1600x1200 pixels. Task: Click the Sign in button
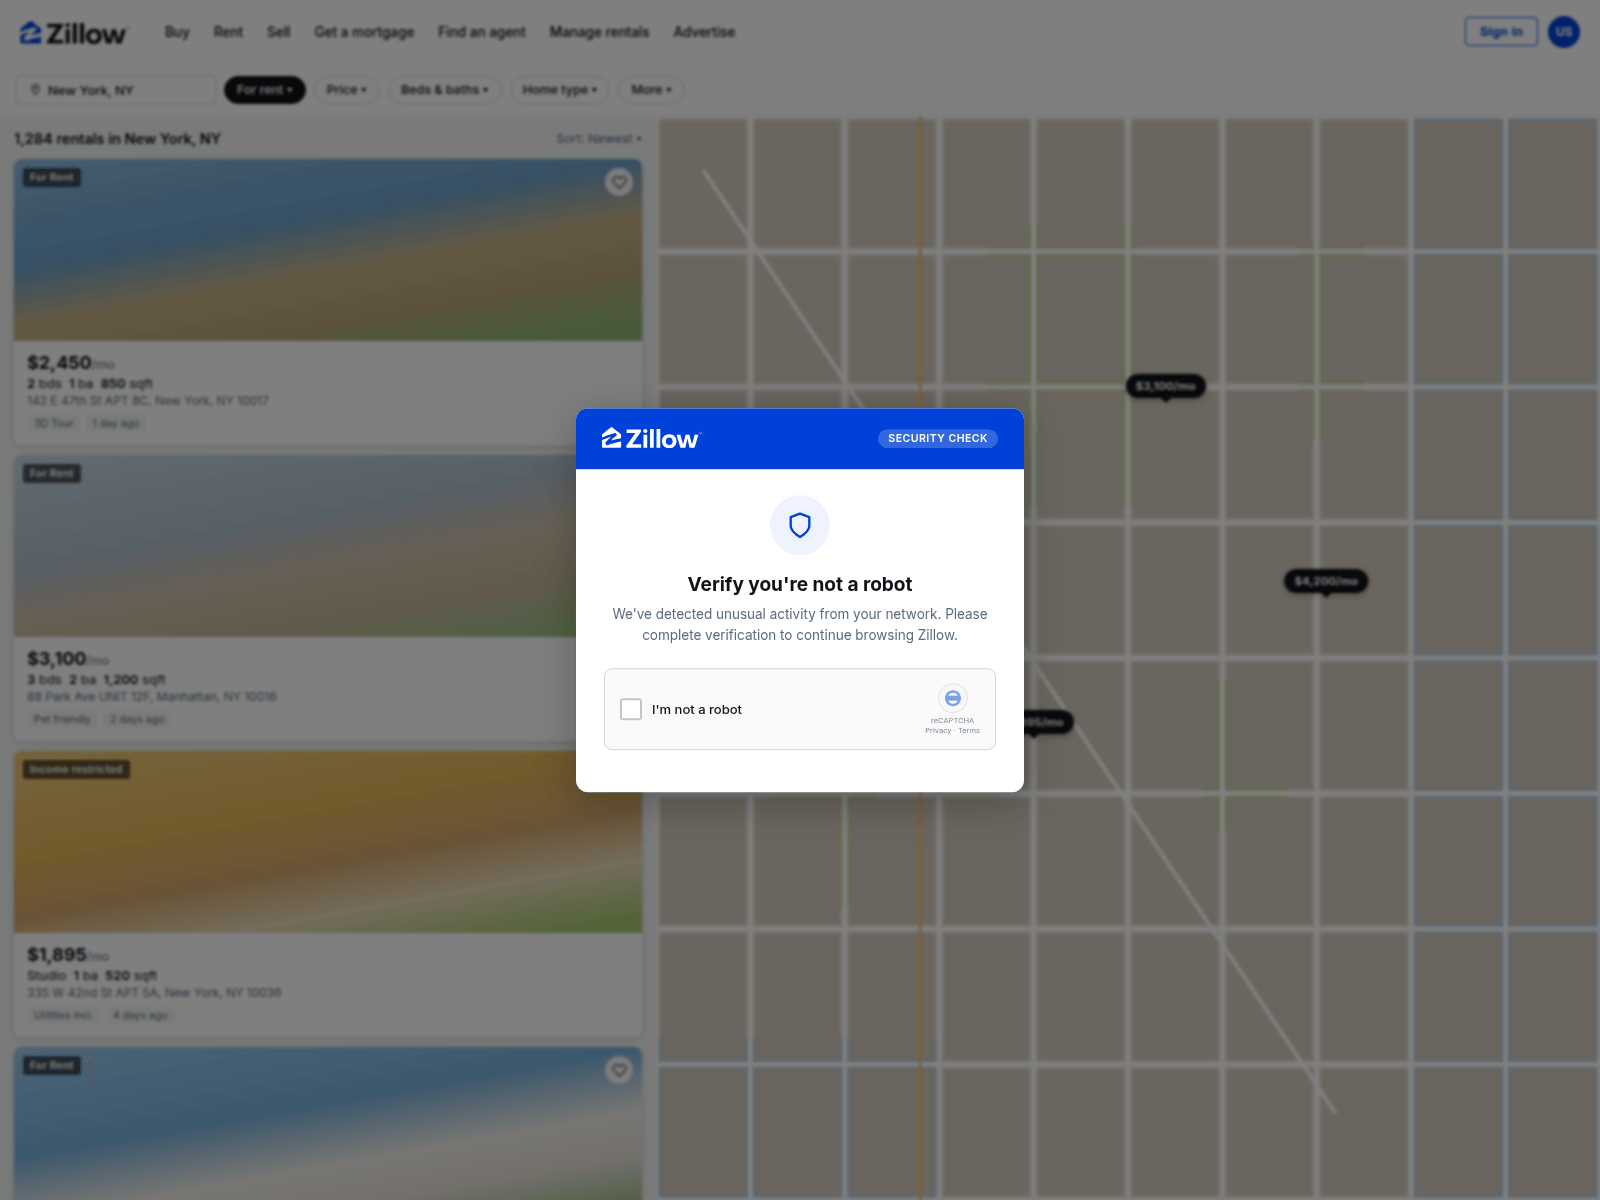(1501, 32)
